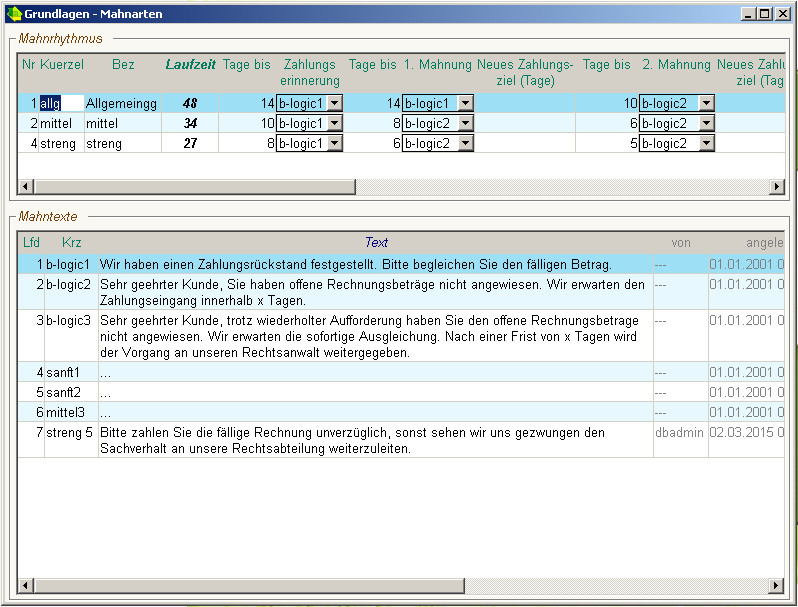The image size is (798, 607).
Task: Click text 'Wir haben einen Zahlungsrückstand festgestellt'
Action: coord(239,265)
